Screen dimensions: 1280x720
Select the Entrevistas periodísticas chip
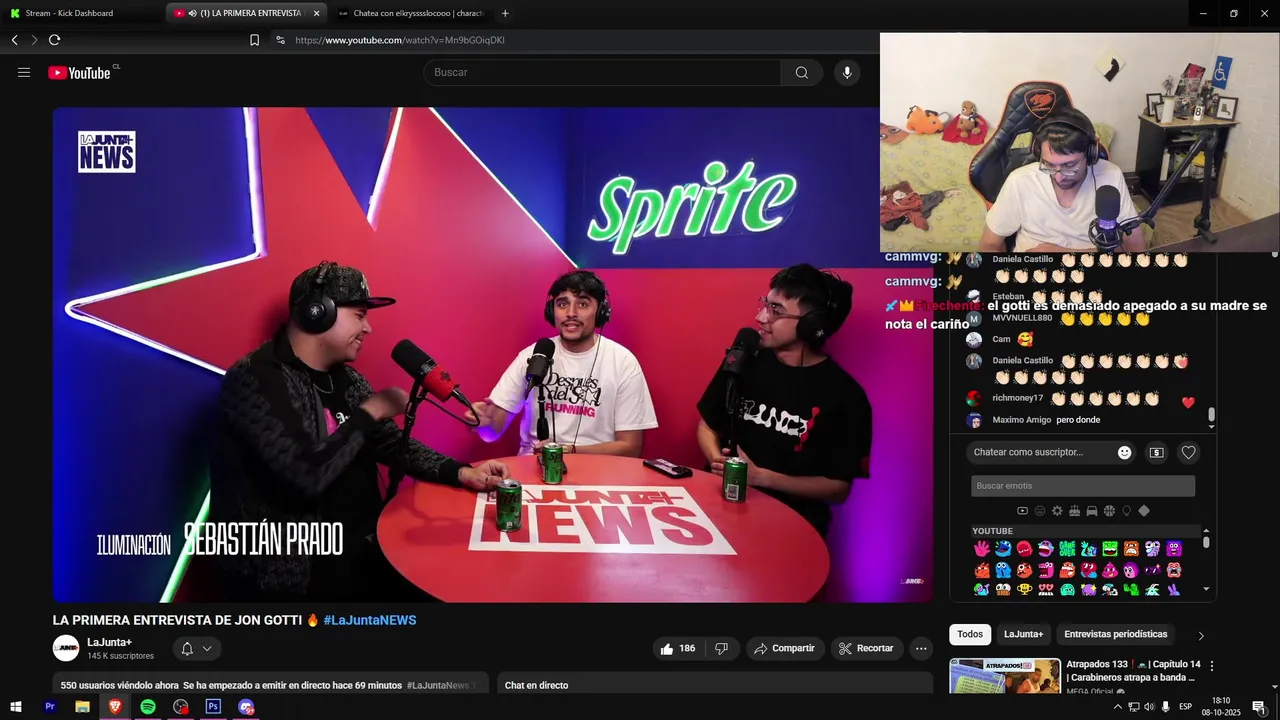pos(1115,634)
